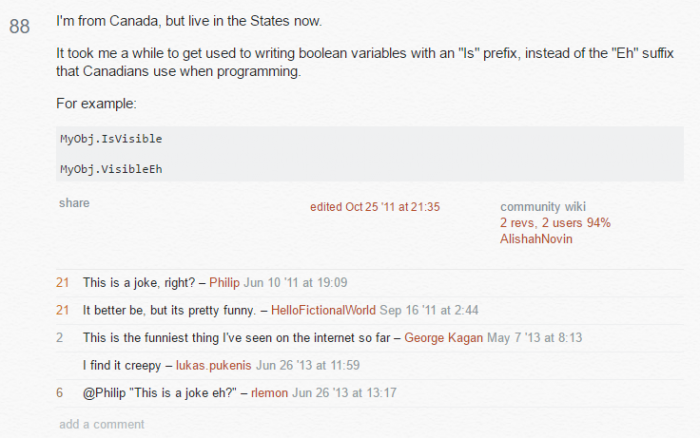Click the share link under the answer
700x438 pixels.
[74, 203]
